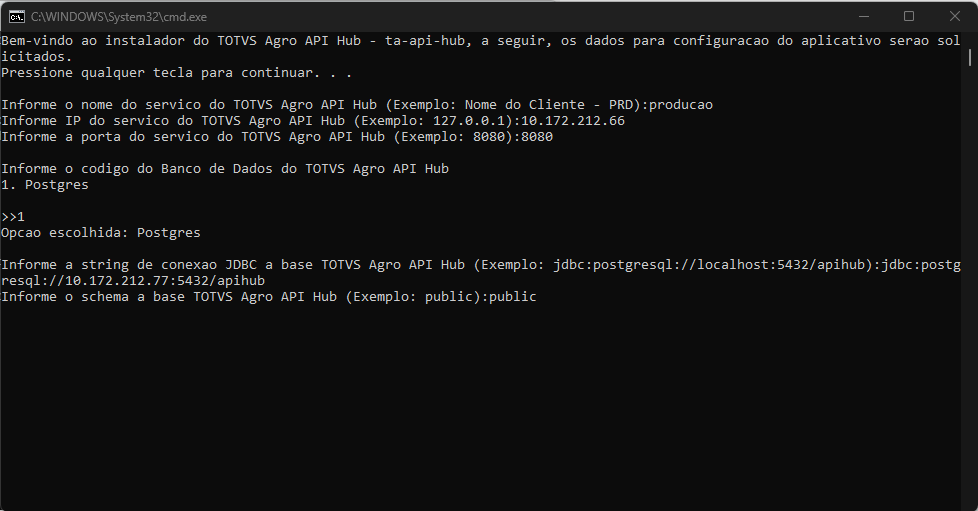
Task: Click the "1. Postgres" database option line
Action: (x=45, y=185)
